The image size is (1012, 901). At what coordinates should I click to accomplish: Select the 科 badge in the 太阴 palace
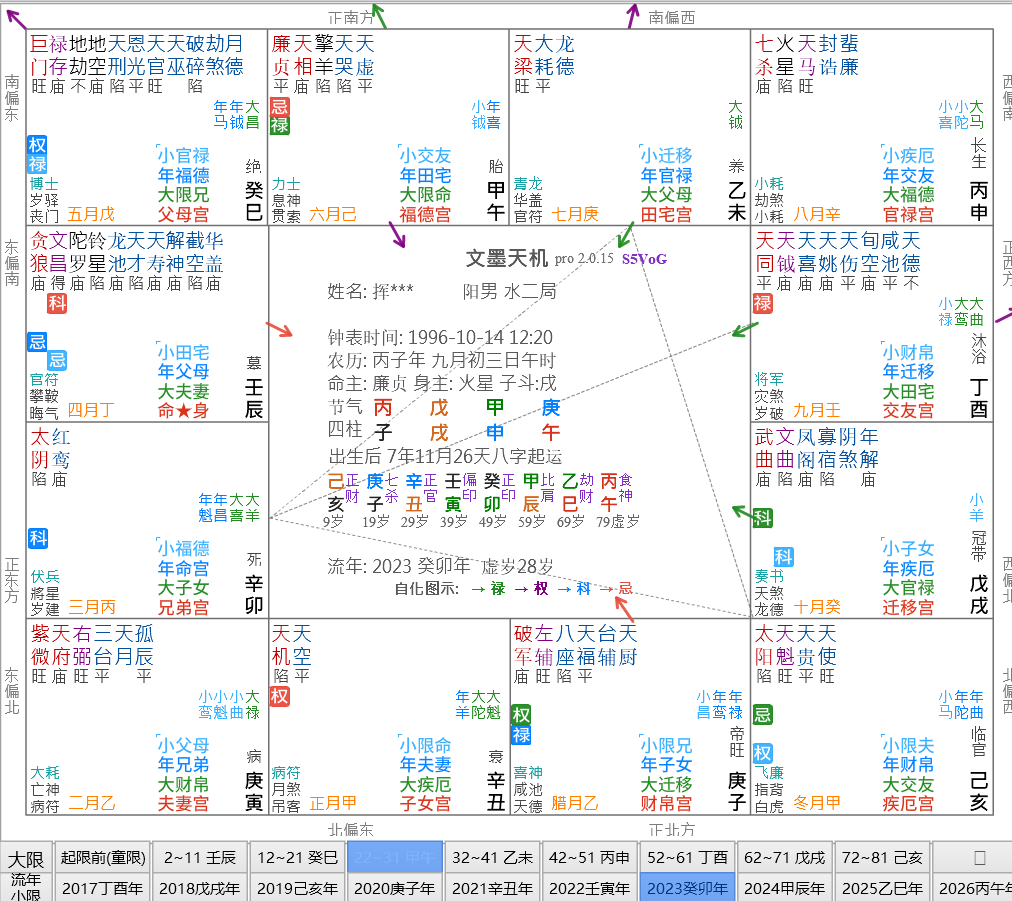point(36,539)
